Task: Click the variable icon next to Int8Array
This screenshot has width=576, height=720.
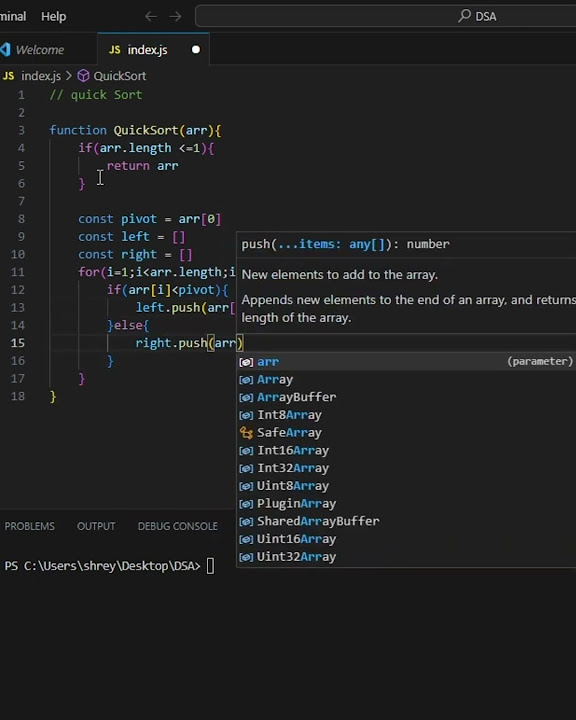Action: pos(246,415)
